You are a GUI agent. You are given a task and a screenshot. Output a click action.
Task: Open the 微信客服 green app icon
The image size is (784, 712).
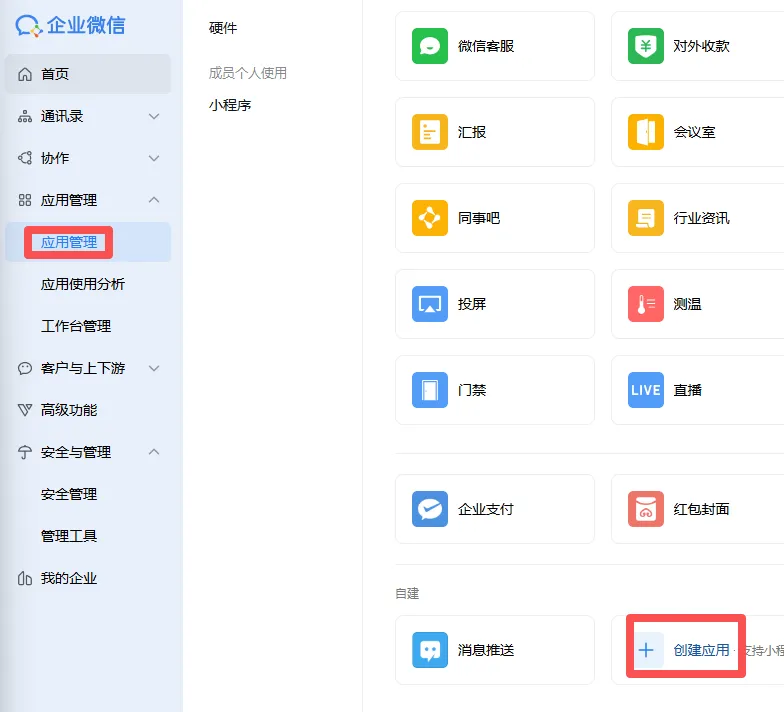pos(430,46)
